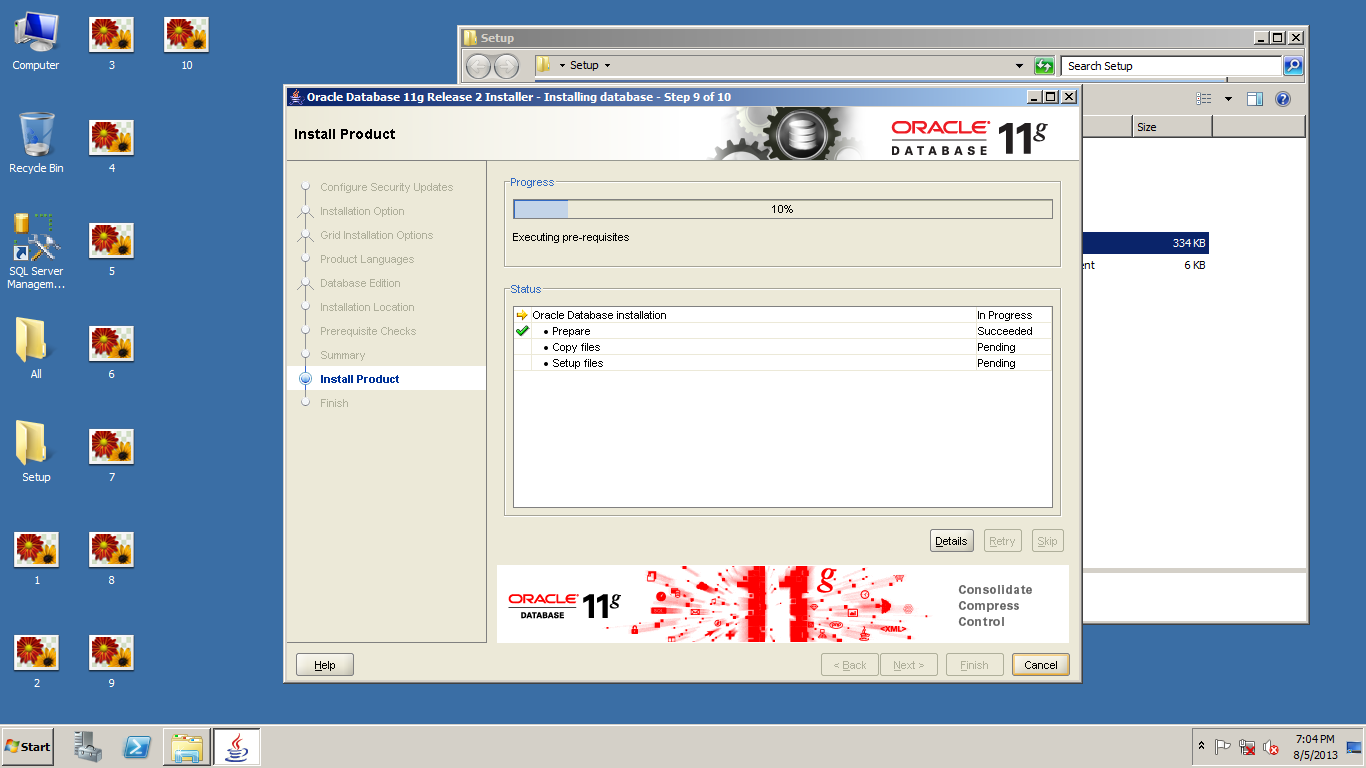Toggle the Explorer preview pane icon

[x=1255, y=99]
